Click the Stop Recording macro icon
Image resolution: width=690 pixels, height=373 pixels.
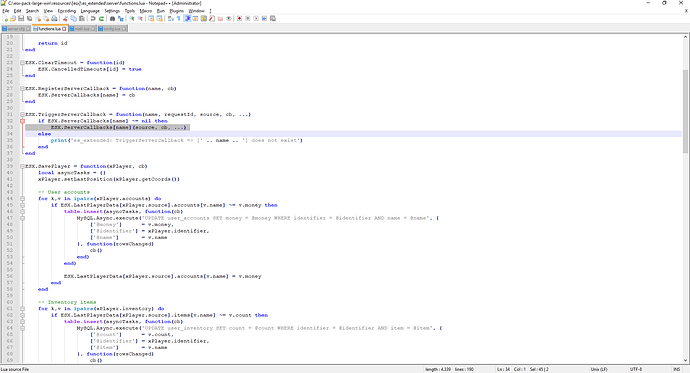point(248,18)
